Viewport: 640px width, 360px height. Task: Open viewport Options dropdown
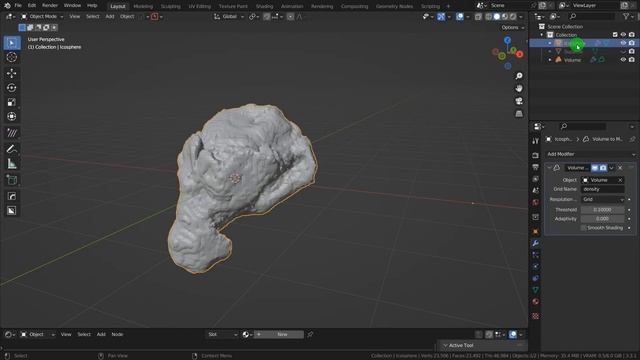[x=512, y=27]
